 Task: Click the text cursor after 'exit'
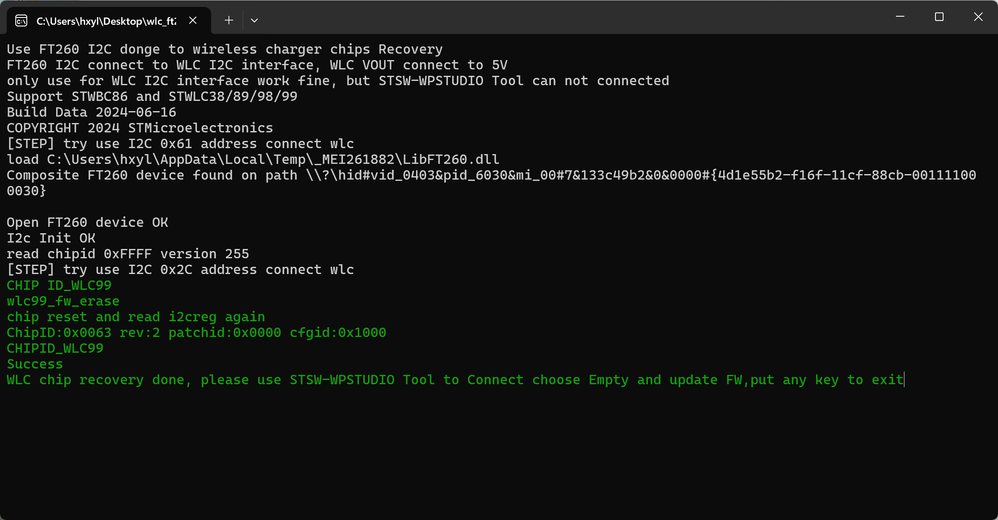[x=904, y=380]
